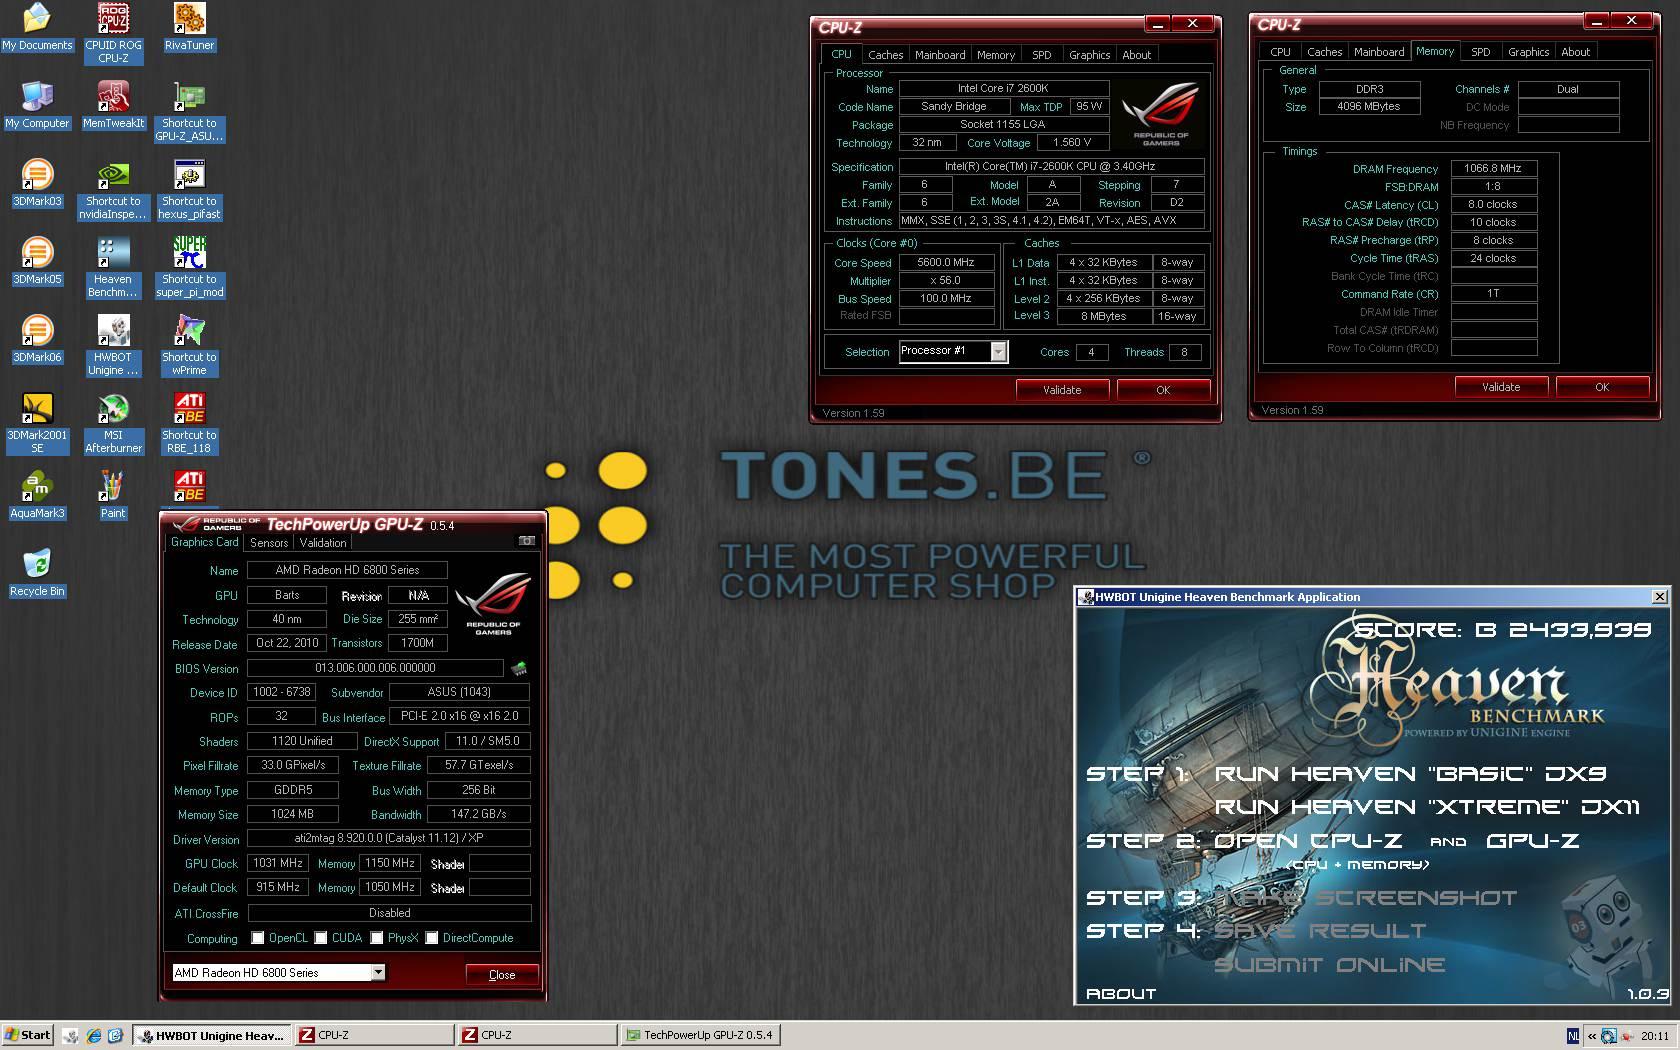Launch MemTweakIt desktop icon
Viewport: 1680px width, 1050px height.
[113, 105]
